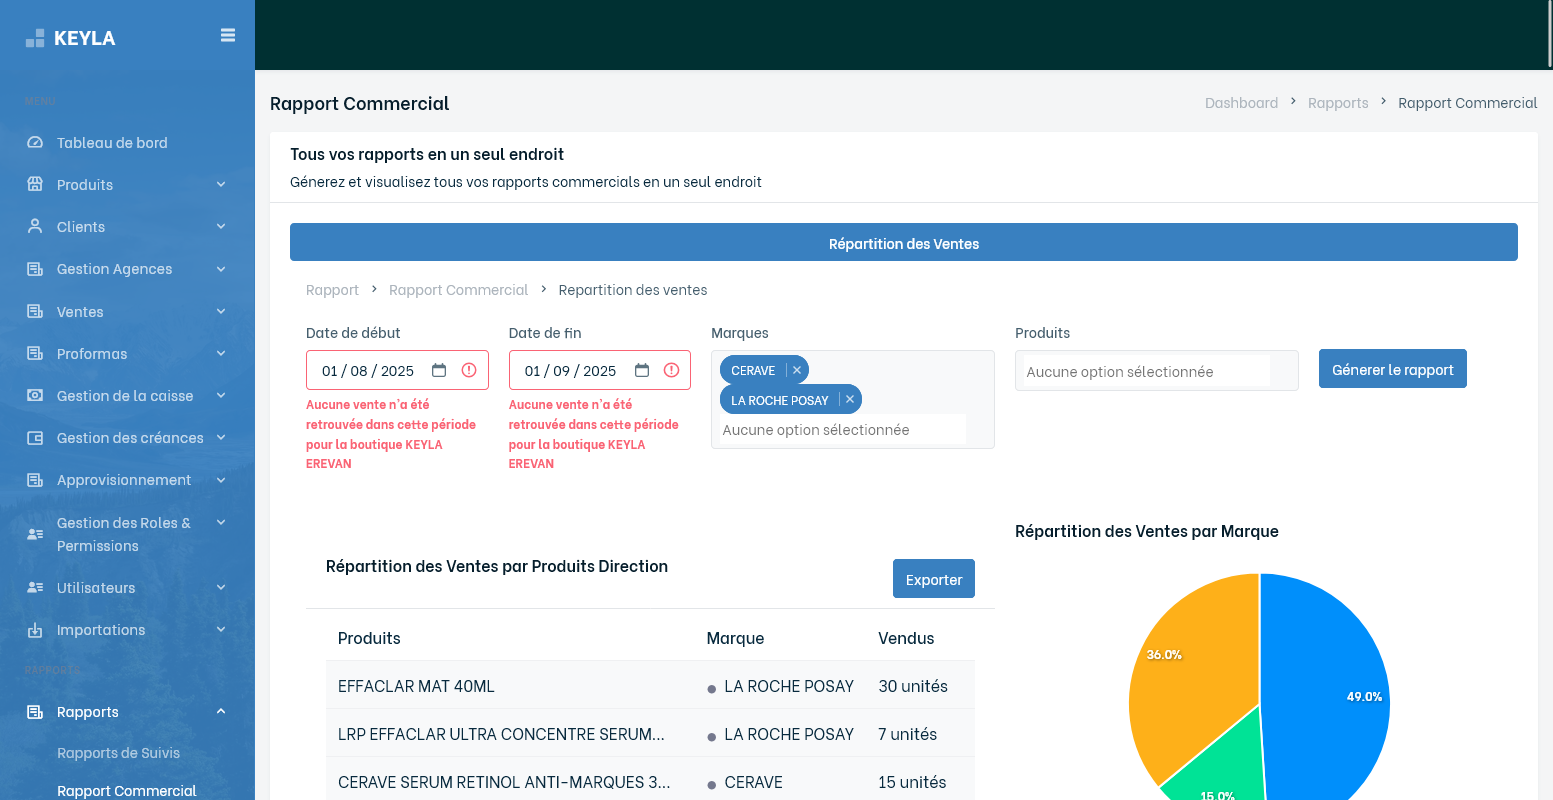The image size is (1553, 800).
Task: Collapse the Rapports submenu chevron
Action: coord(221,711)
